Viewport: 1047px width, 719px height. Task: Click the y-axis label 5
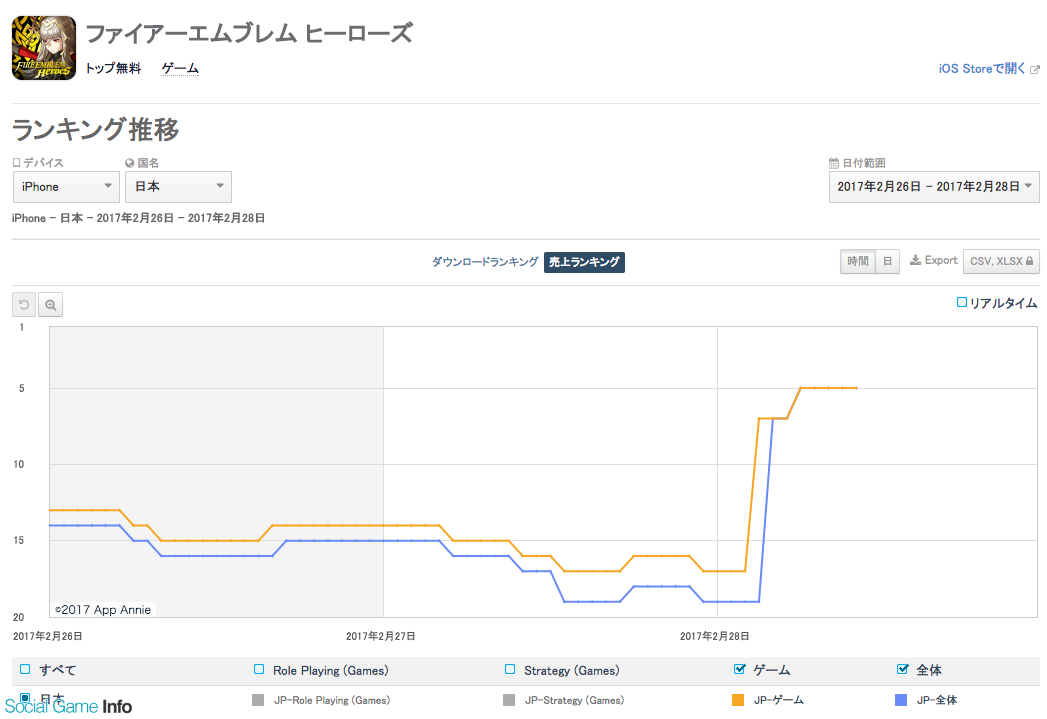(21, 389)
